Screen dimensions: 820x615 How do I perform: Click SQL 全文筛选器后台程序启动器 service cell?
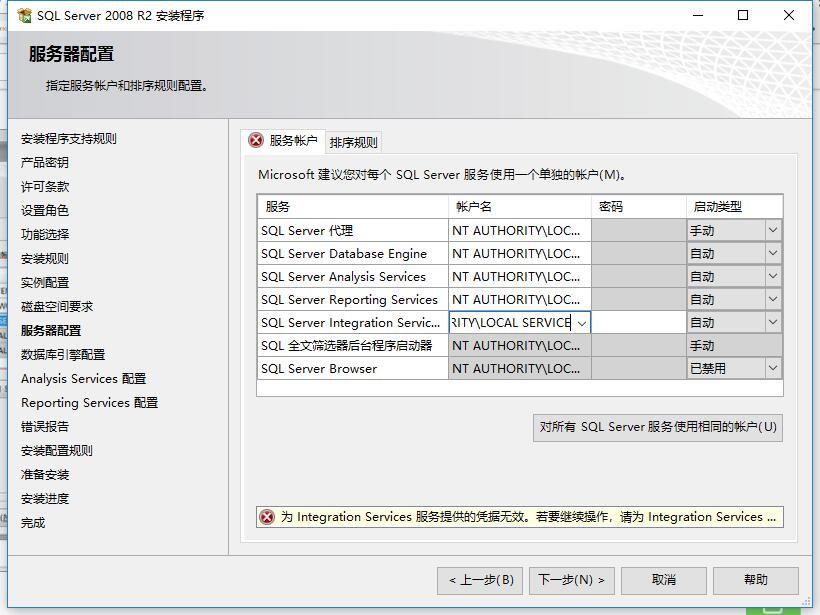point(353,346)
